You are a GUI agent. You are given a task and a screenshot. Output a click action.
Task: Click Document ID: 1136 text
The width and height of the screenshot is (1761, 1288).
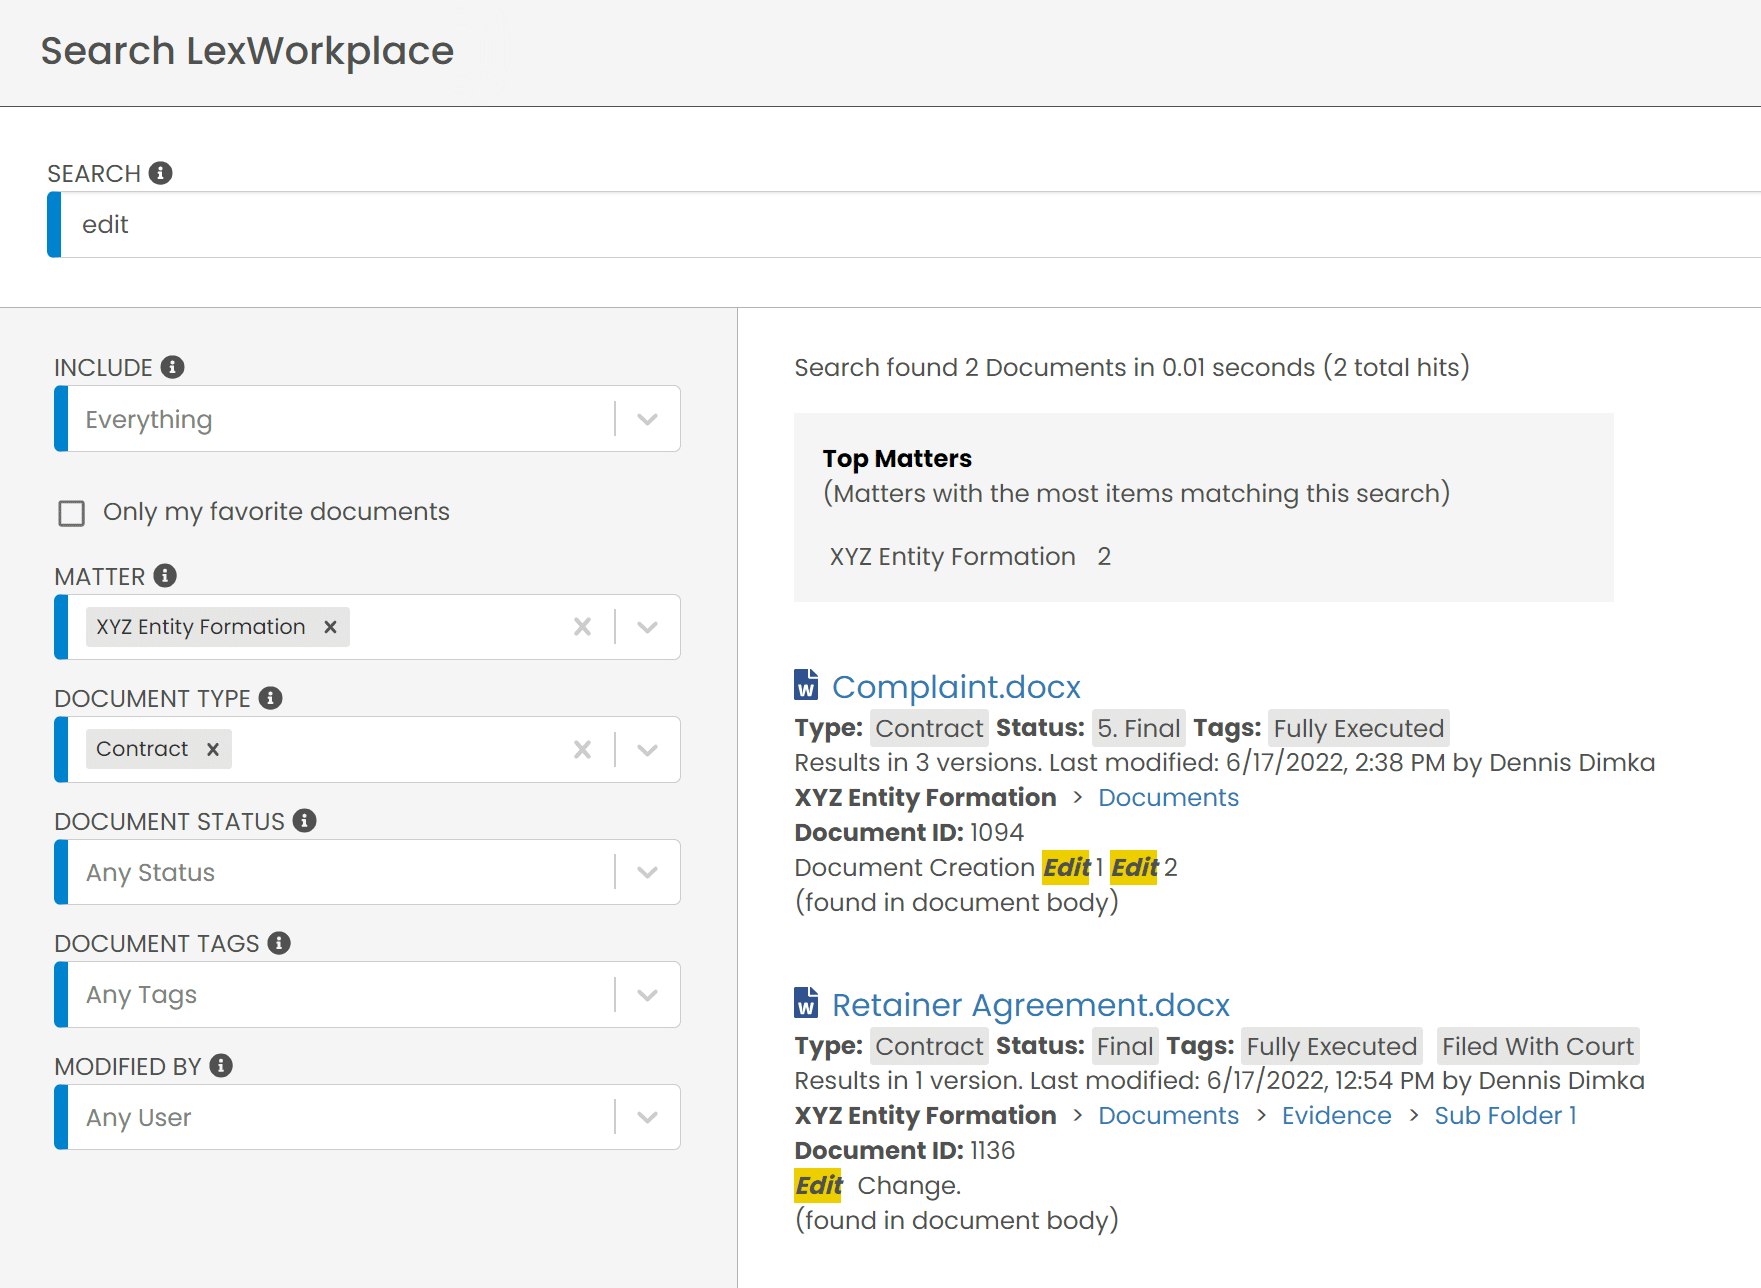[904, 1151]
